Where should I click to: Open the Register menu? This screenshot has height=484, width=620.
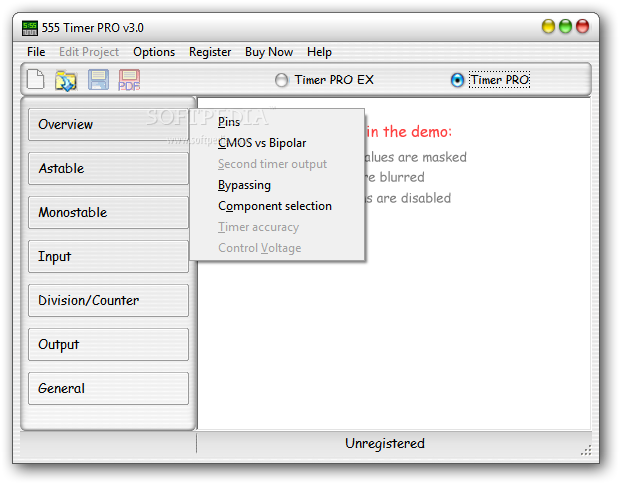coord(210,52)
